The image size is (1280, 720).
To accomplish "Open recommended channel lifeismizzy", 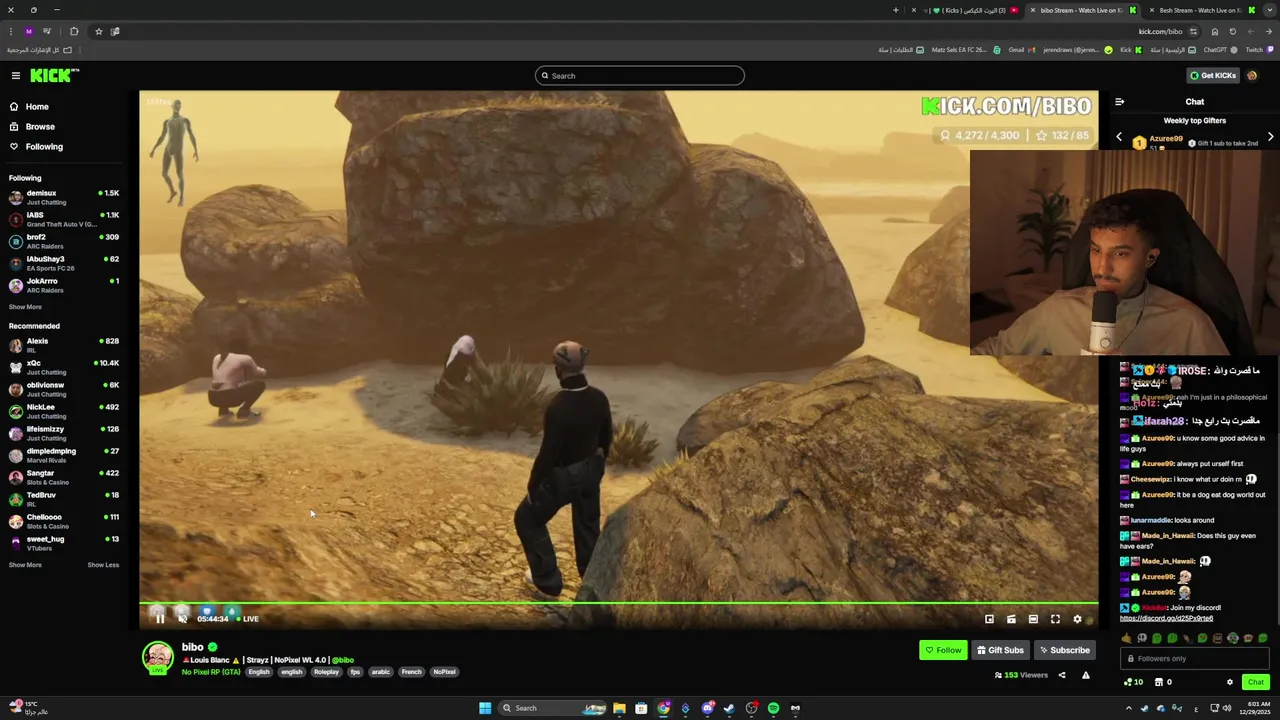I will click(x=64, y=433).
